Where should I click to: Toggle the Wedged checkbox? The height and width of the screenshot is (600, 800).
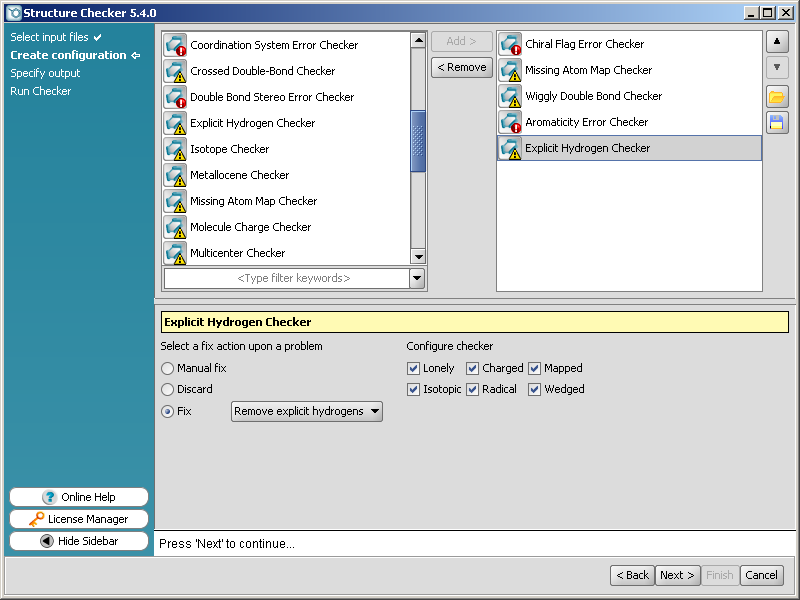pyautogui.click(x=535, y=389)
